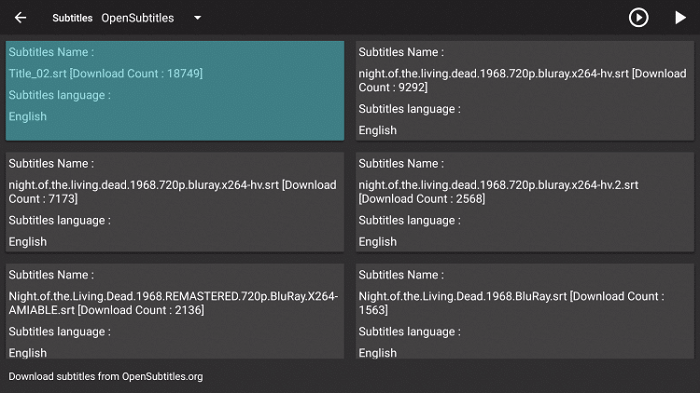Go back using the arrow icon

pyautogui.click(x=21, y=18)
